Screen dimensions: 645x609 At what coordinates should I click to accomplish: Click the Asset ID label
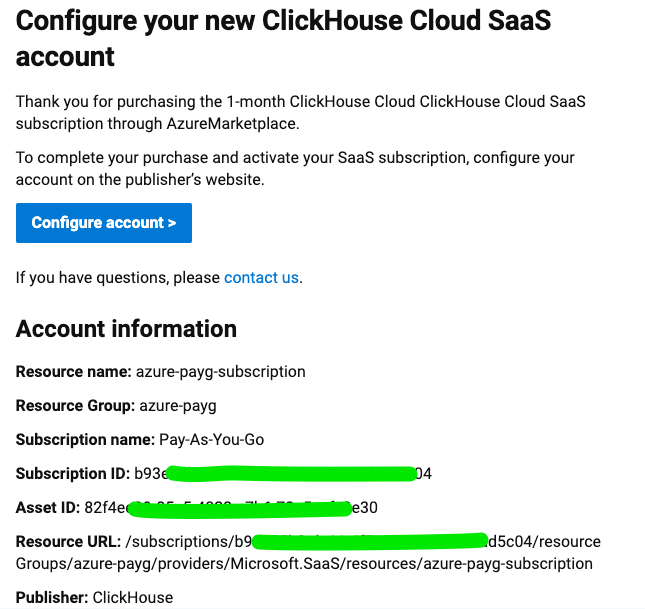click(46, 508)
